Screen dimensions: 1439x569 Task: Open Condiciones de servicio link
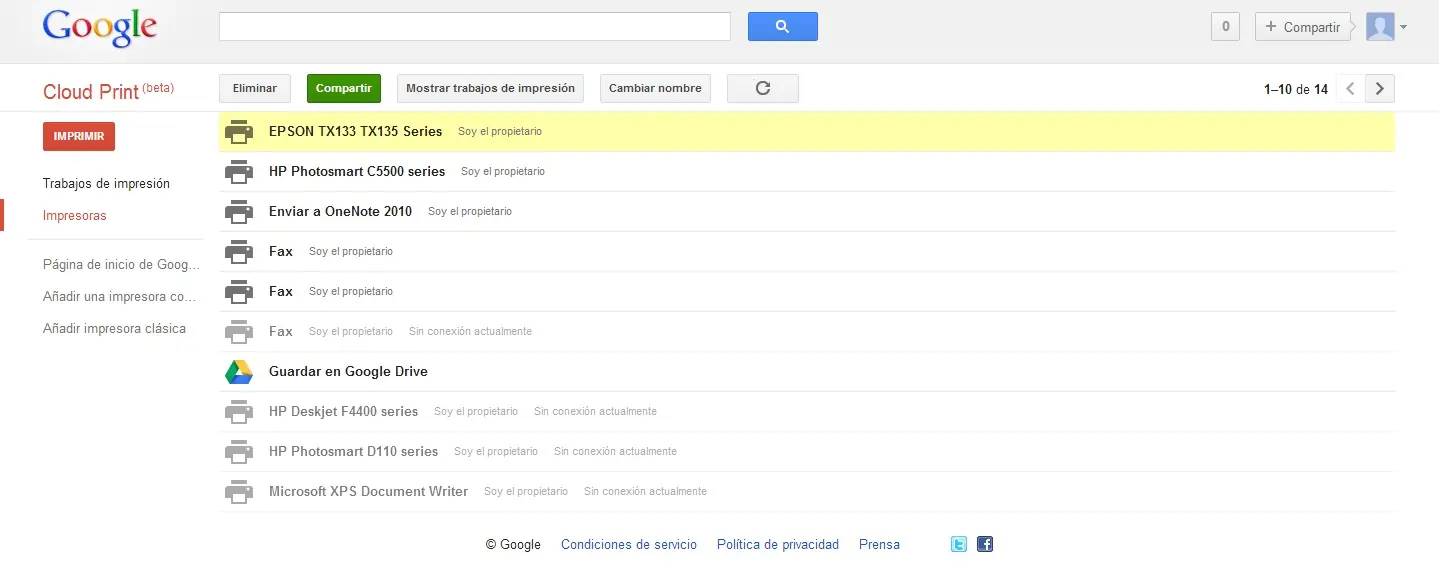pos(629,544)
